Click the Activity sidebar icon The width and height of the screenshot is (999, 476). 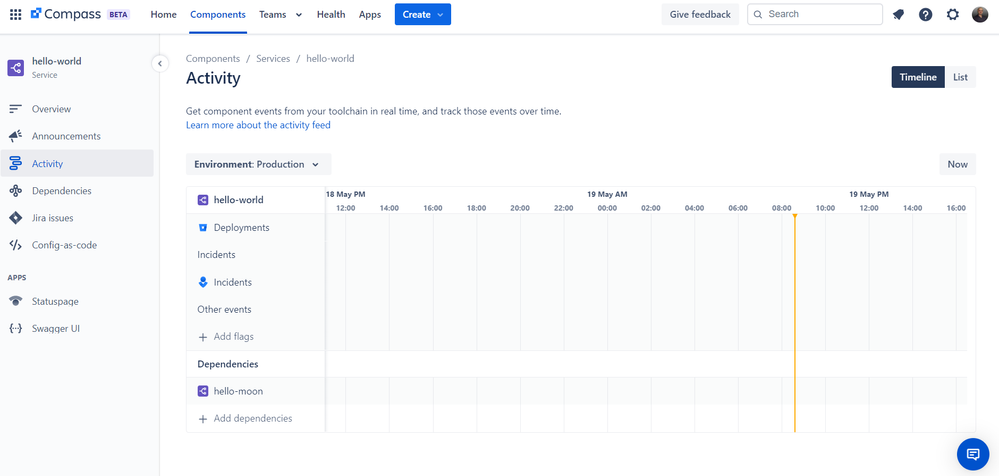pyautogui.click(x=16, y=164)
